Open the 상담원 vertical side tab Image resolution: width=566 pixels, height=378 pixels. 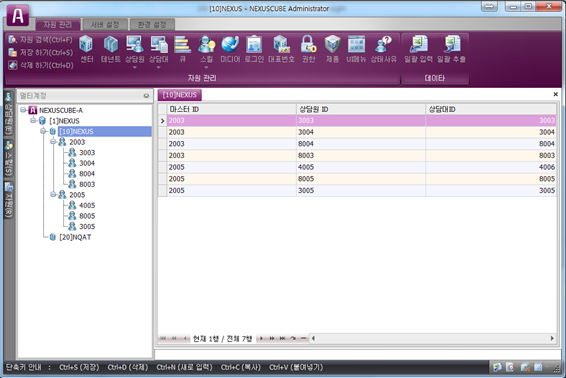point(8,113)
